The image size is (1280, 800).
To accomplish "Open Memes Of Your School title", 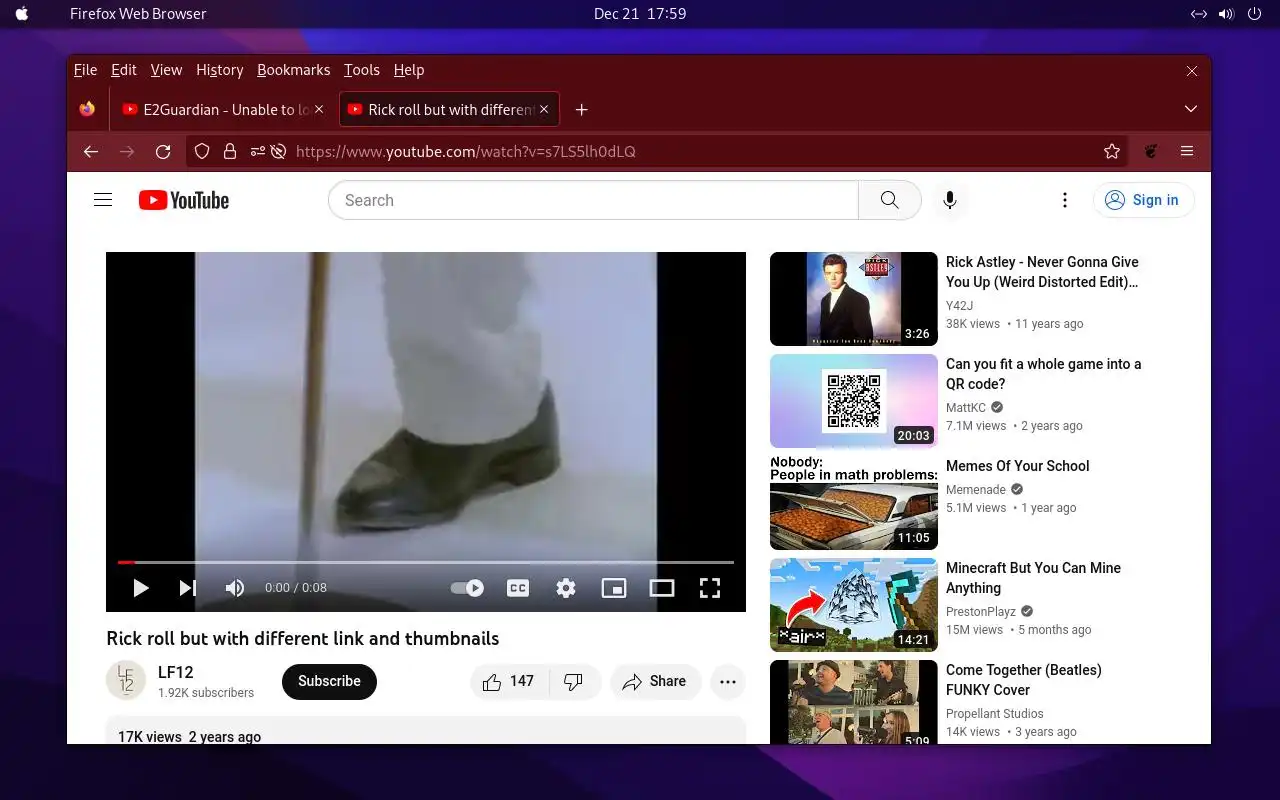I will tap(1017, 466).
